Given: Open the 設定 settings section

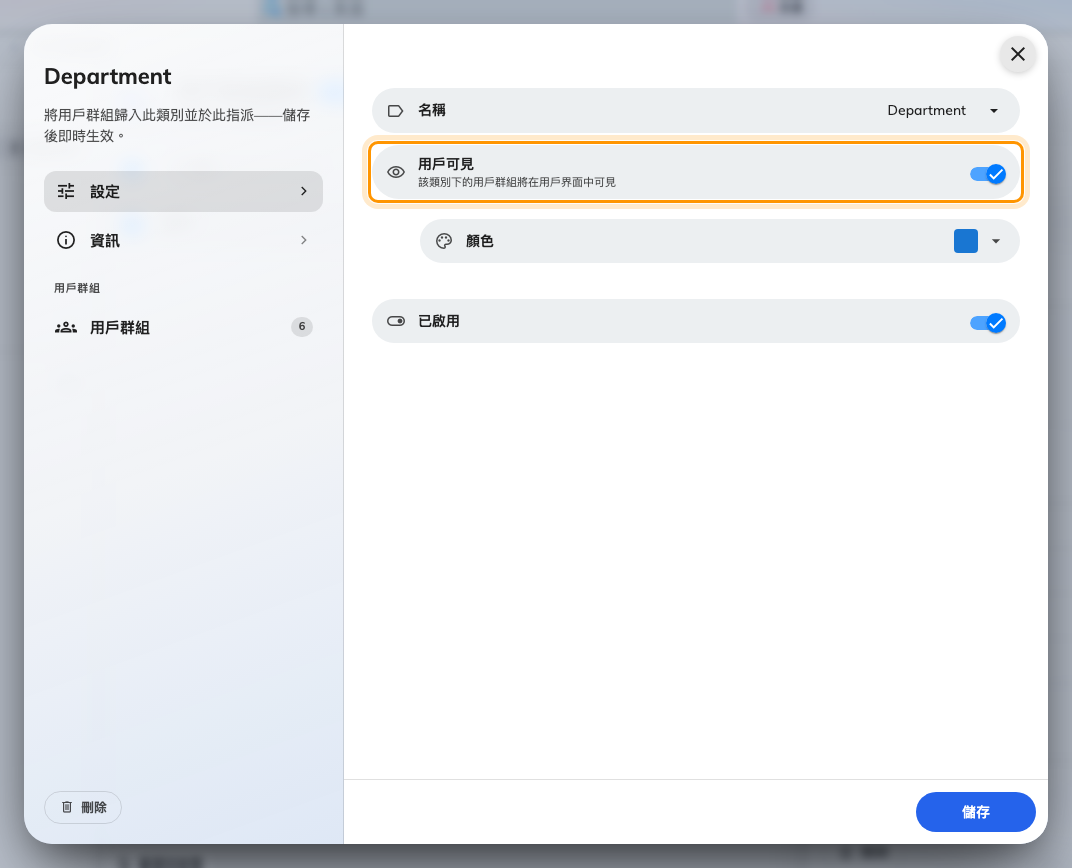Looking at the screenshot, I should (183, 191).
